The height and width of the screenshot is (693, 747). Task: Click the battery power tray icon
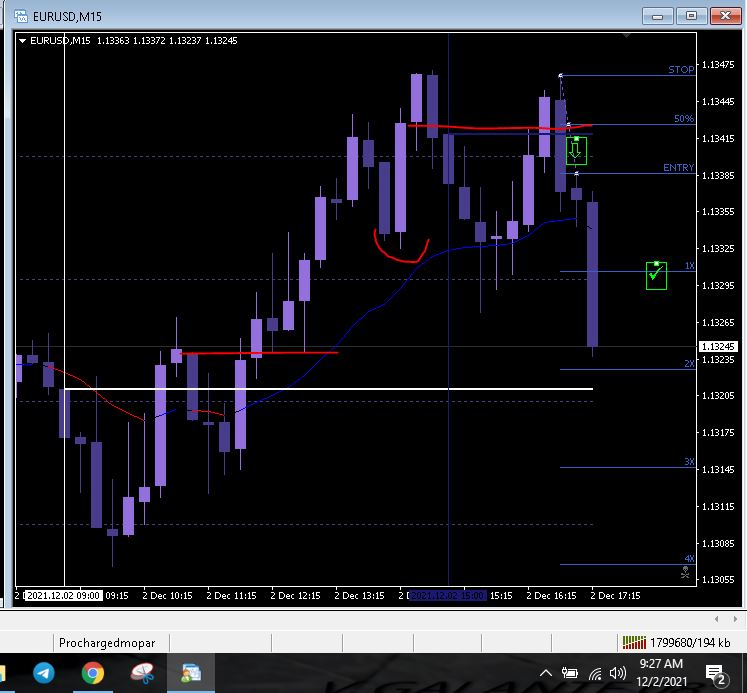(x=569, y=673)
